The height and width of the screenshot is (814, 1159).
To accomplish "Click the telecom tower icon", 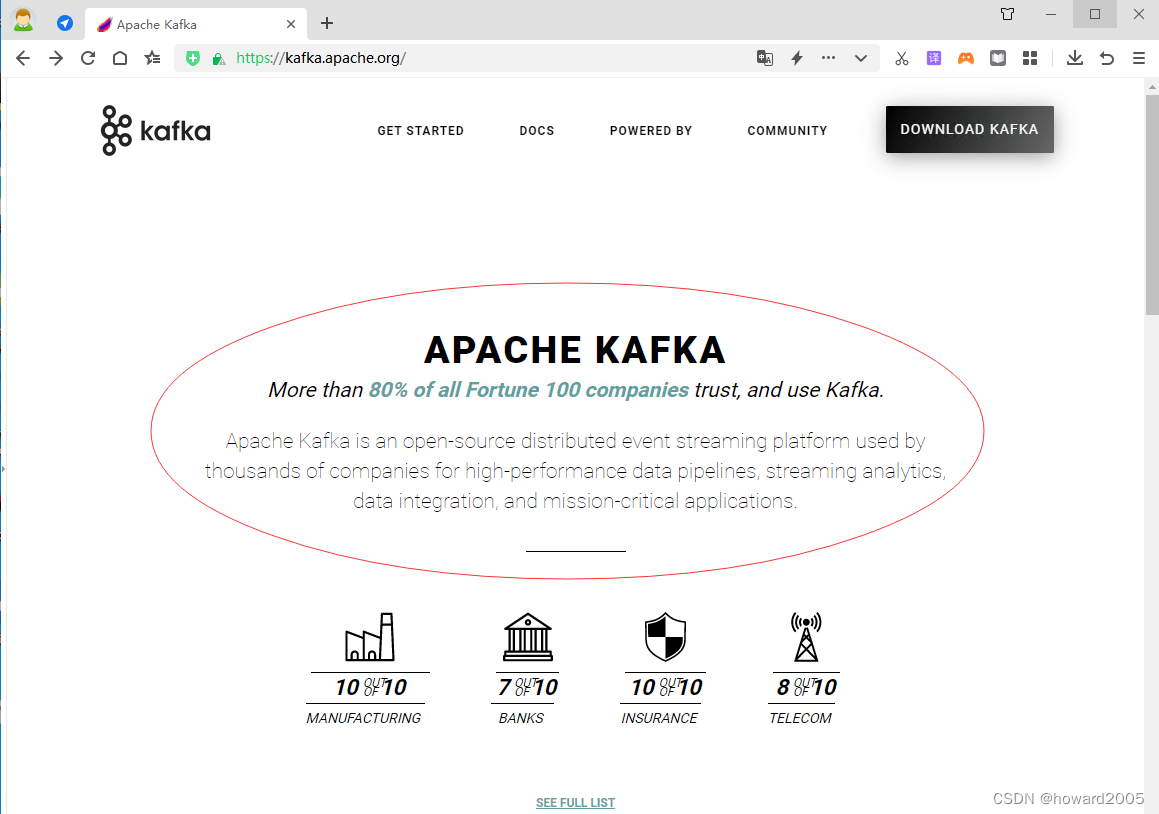I will click(x=806, y=637).
